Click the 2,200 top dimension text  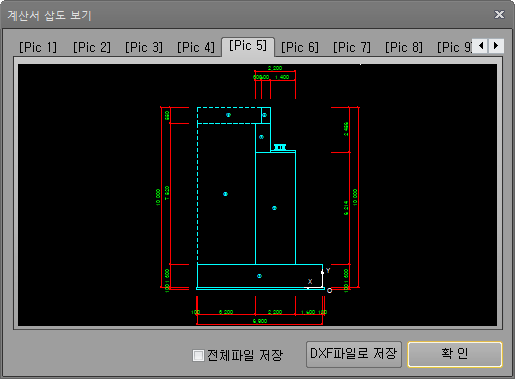pyautogui.click(x=275, y=68)
